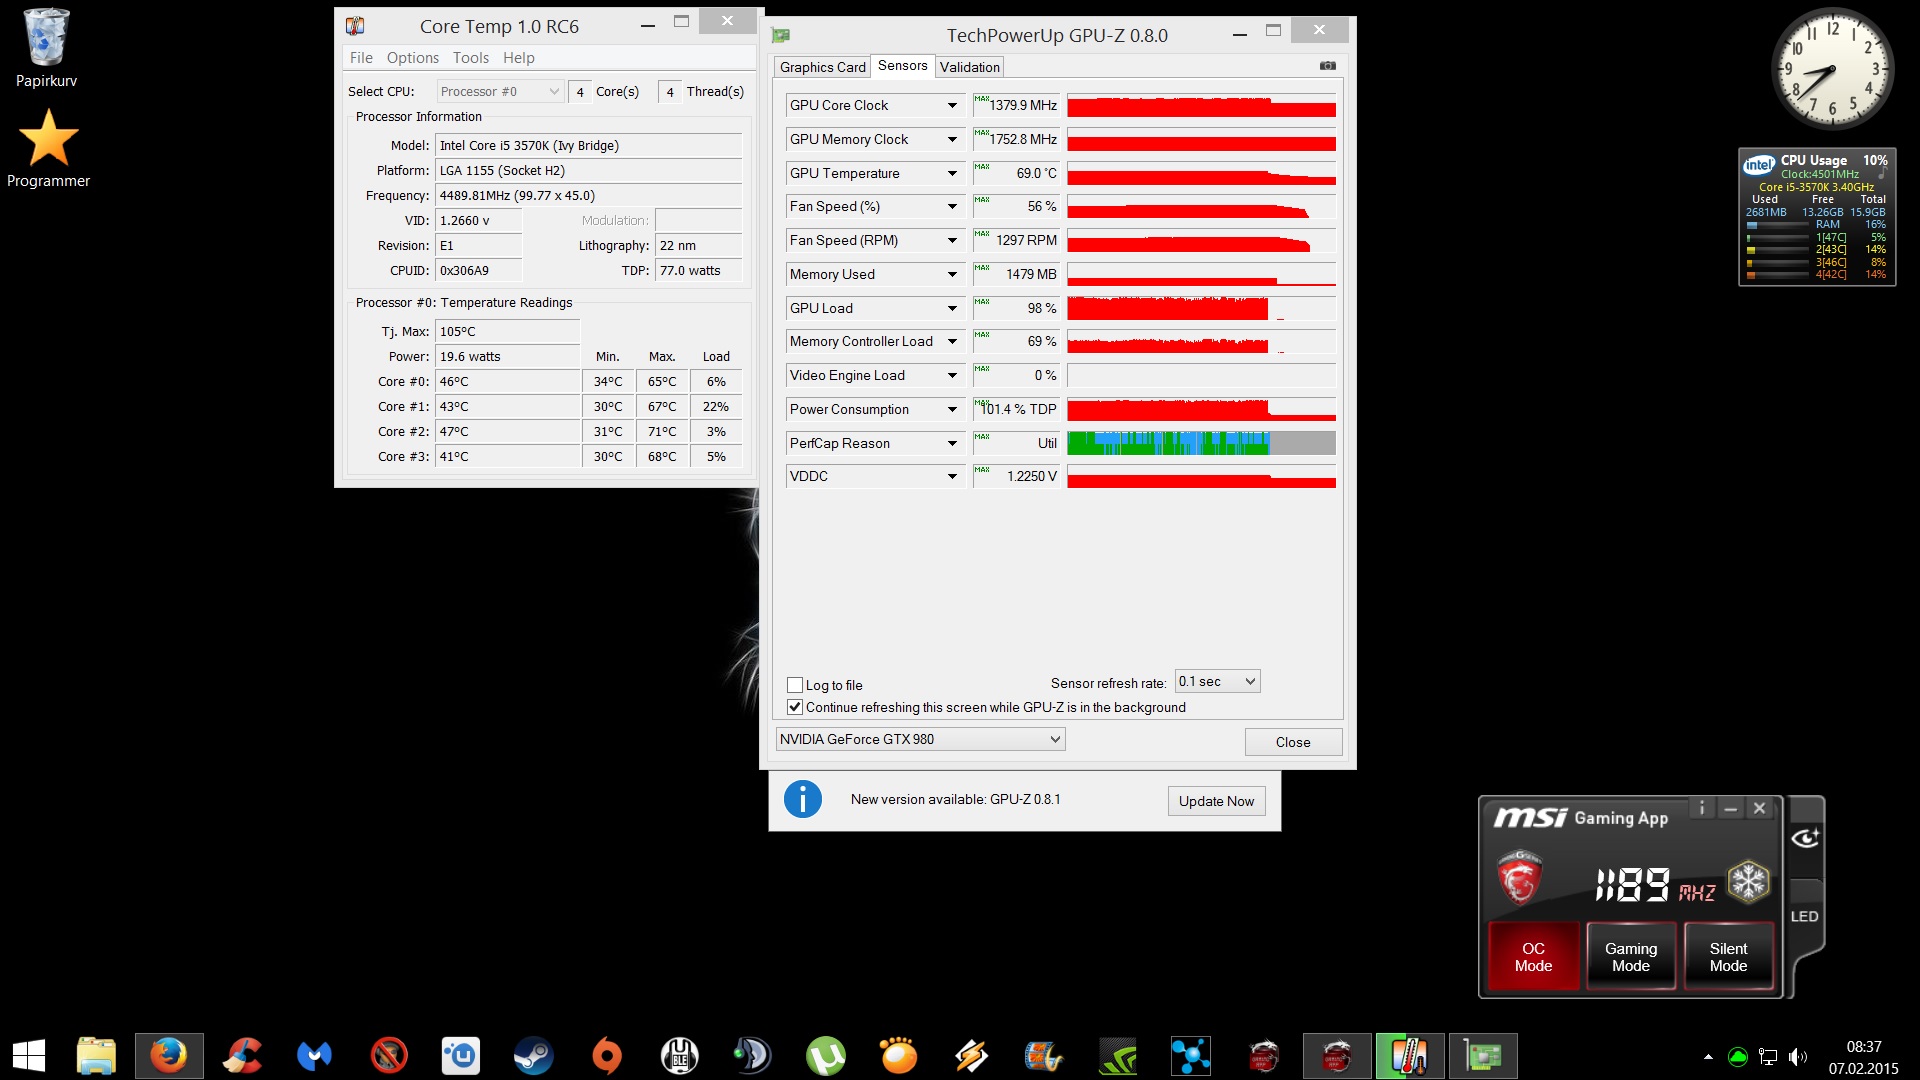Viewport: 1920px width, 1080px height.
Task: Launch NVIDIA GeForce Experience from the taskbar
Action: [x=1118, y=1056]
